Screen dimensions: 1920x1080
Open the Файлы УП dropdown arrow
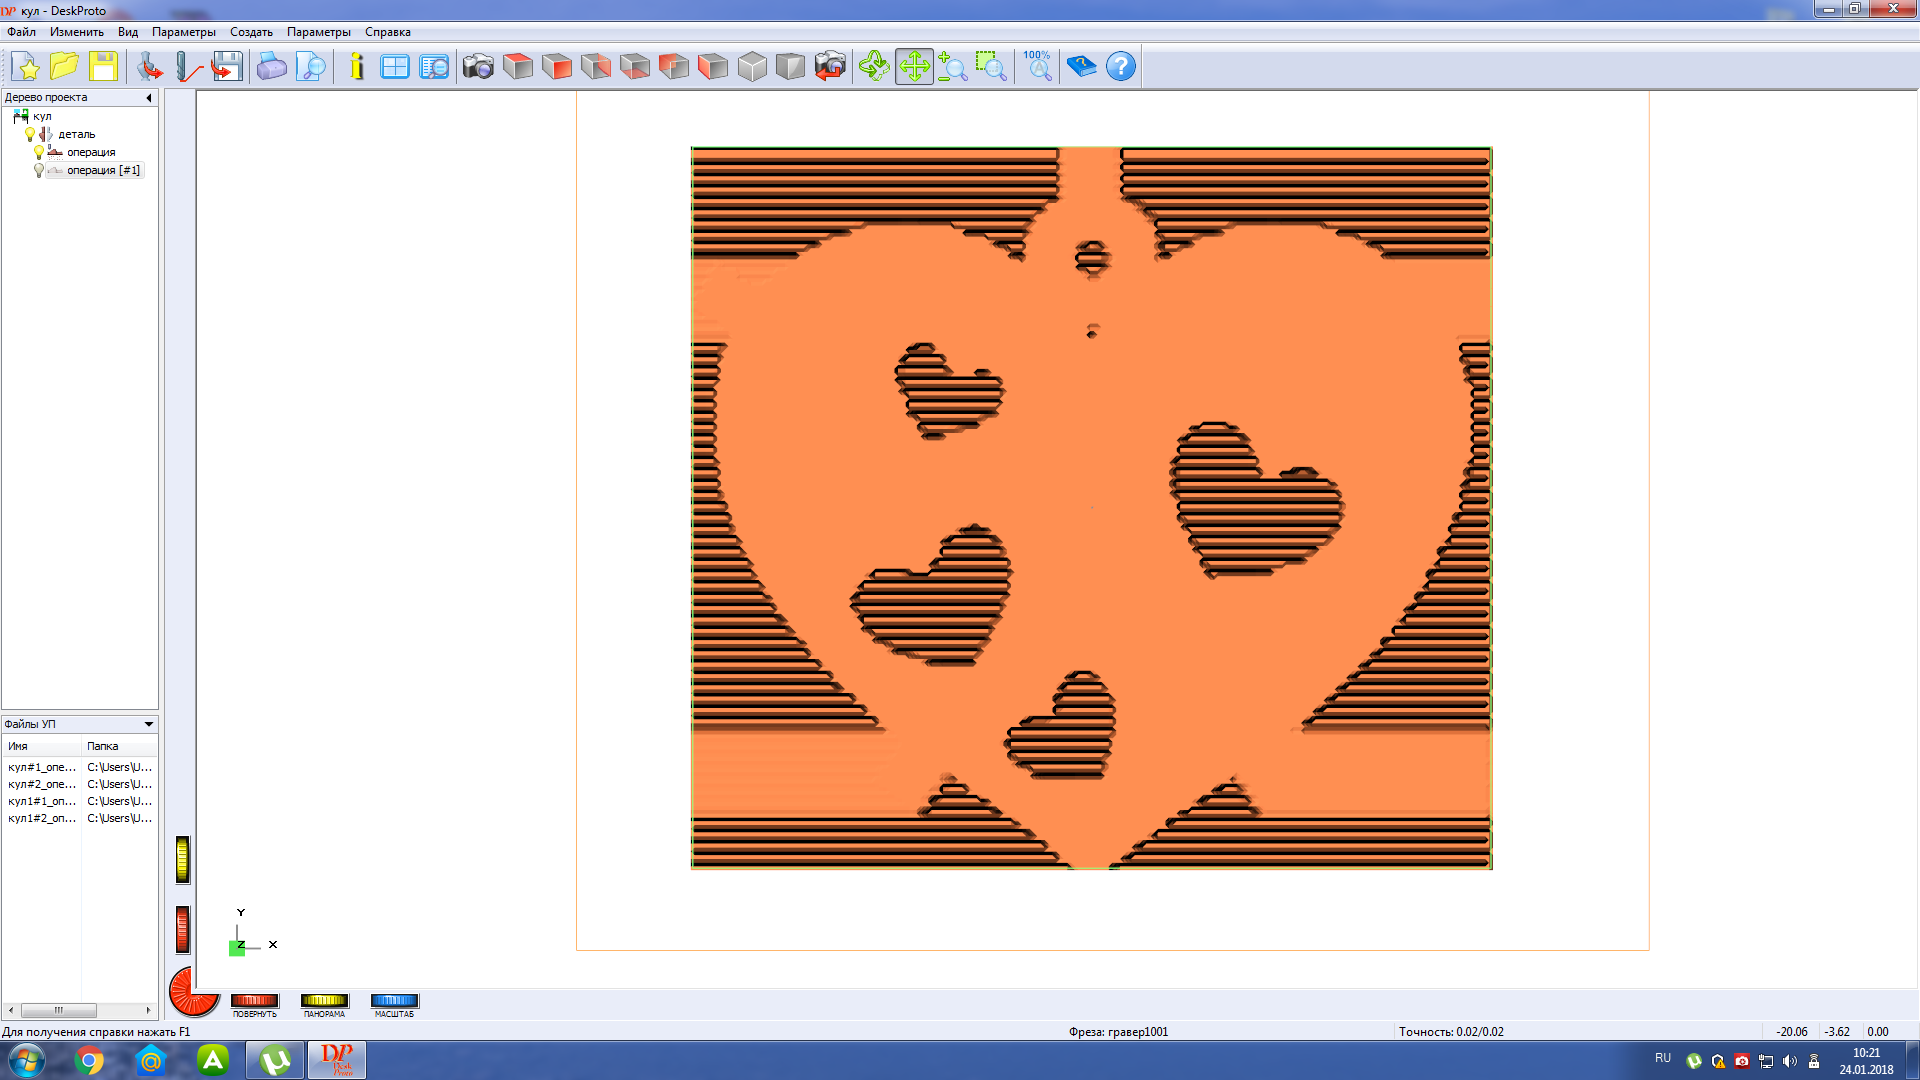coord(149,724)
